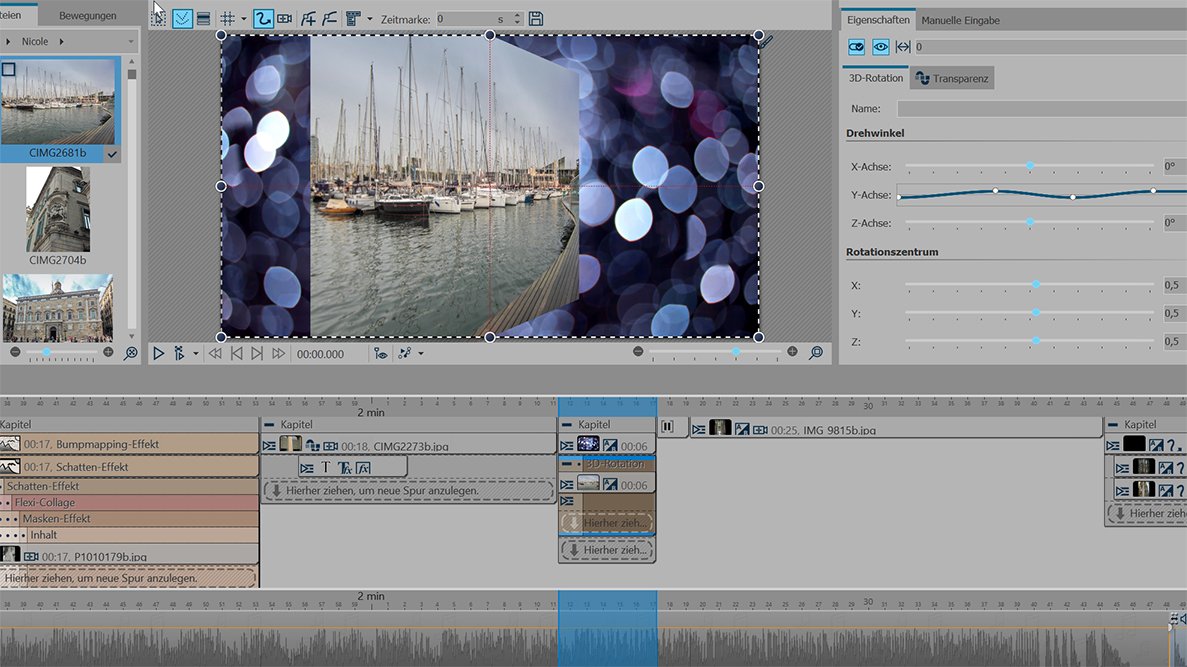Toggle the eye visibility button in Eigenschaften
The image size is (1187, 667).
880,47
